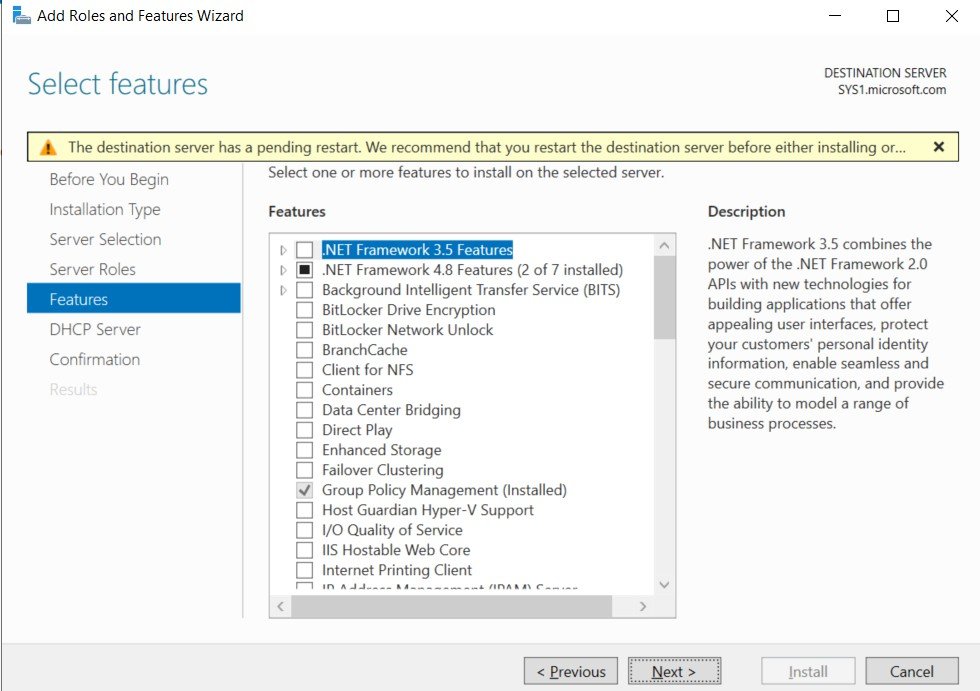Viewport: 980px width, 691px height.
Task: Enable Data Center Bridging checkbox
Action: [x=304, y=410]
